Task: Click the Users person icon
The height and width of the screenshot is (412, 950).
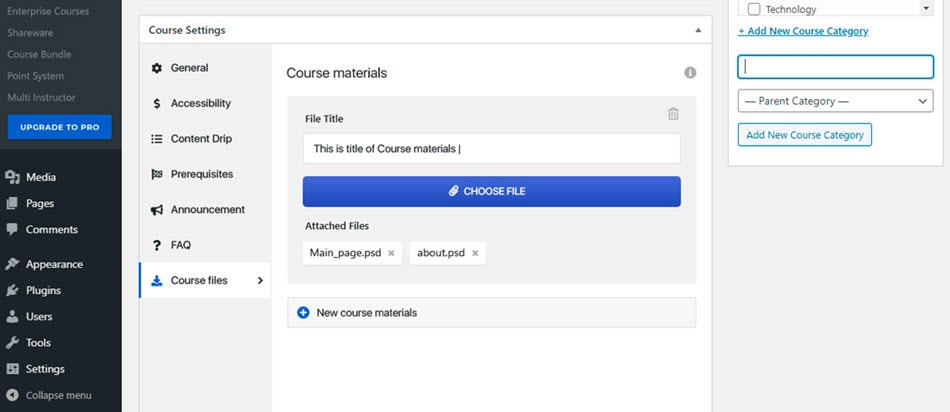Action: click(x=12, y=316)
